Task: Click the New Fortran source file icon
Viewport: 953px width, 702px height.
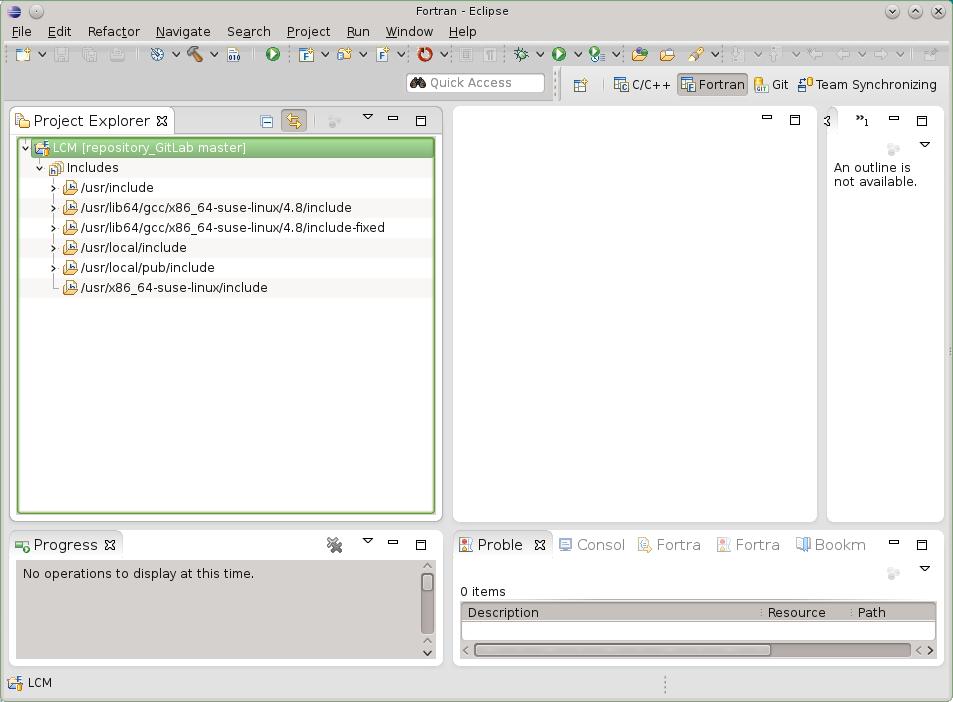Action: click(x=382, y=55)
